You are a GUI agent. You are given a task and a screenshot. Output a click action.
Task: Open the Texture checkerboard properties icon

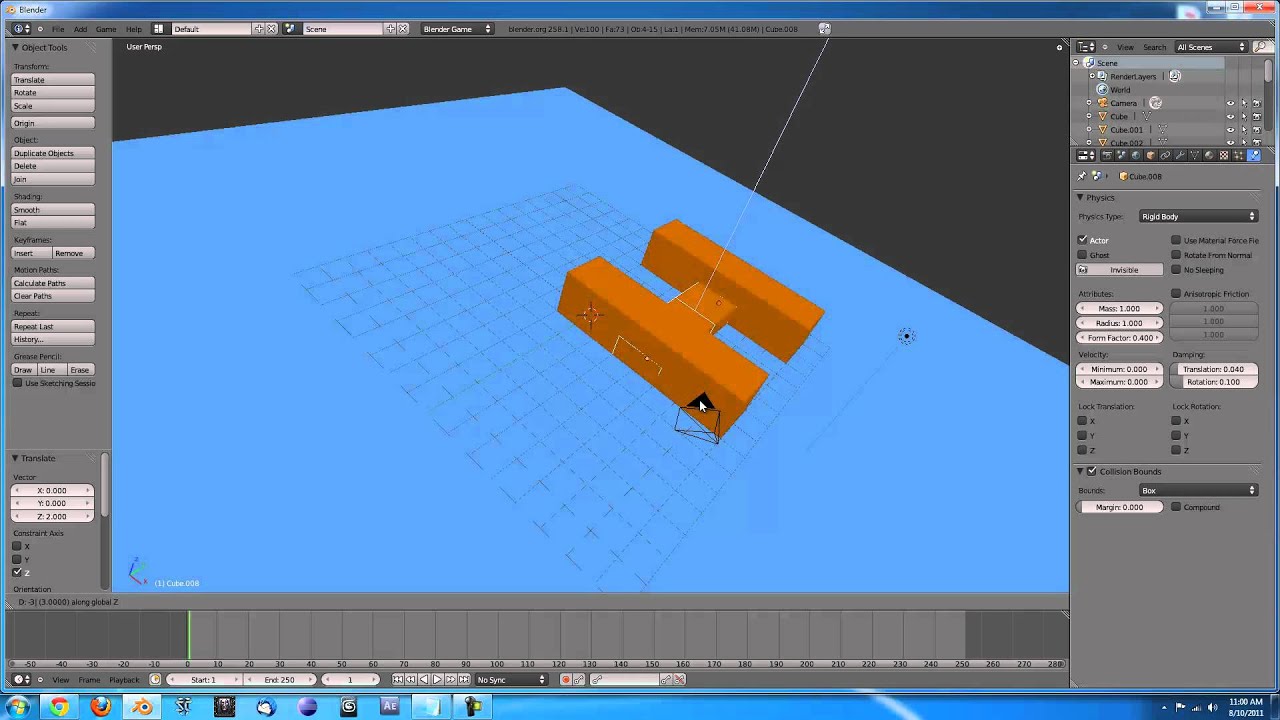point(1224,155)
